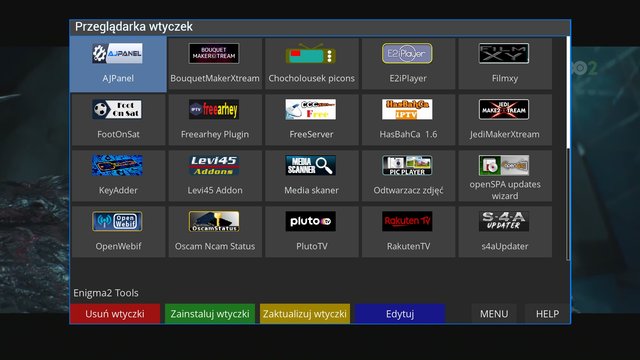640x360 pixels.
Task: Select the S4A Updater icon
Action: 504,221
